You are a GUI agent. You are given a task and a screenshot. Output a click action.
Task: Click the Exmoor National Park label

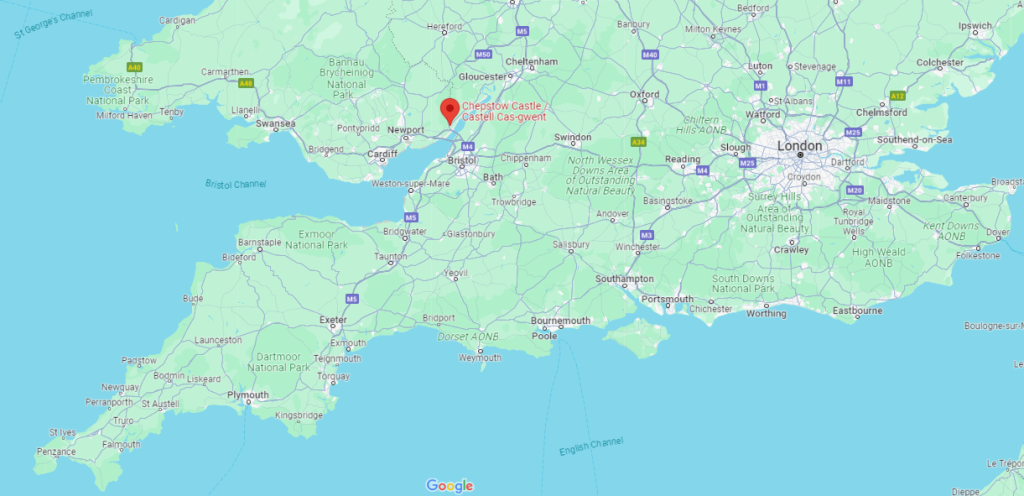tap(314, 240)
